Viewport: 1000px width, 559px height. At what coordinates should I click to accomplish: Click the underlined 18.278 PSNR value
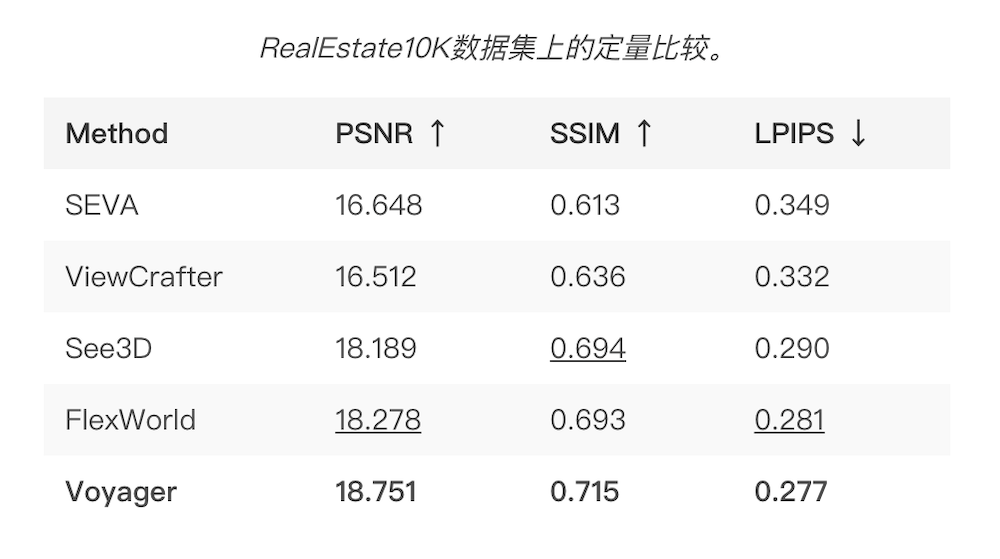(x=378, y=420)
